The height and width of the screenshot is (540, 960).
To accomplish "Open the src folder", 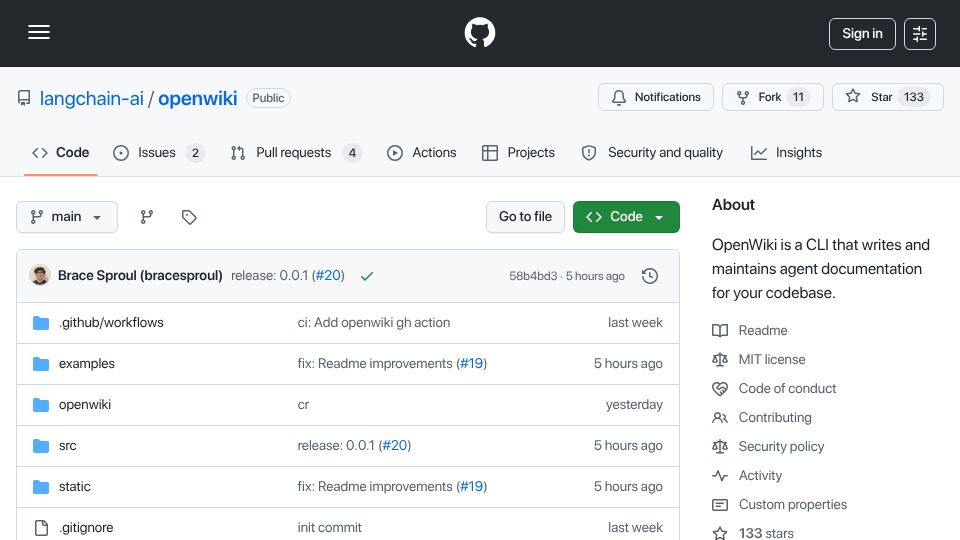I will click(68, 446).
